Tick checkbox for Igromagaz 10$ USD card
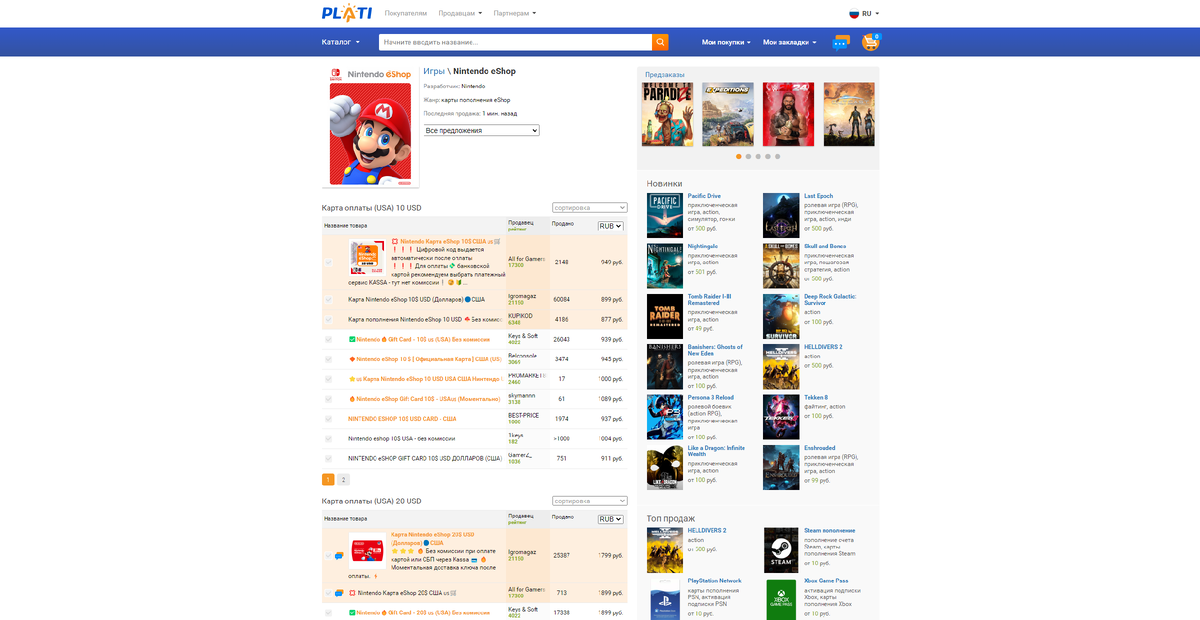Viewport: 1200px width, 620px height. 328,299
